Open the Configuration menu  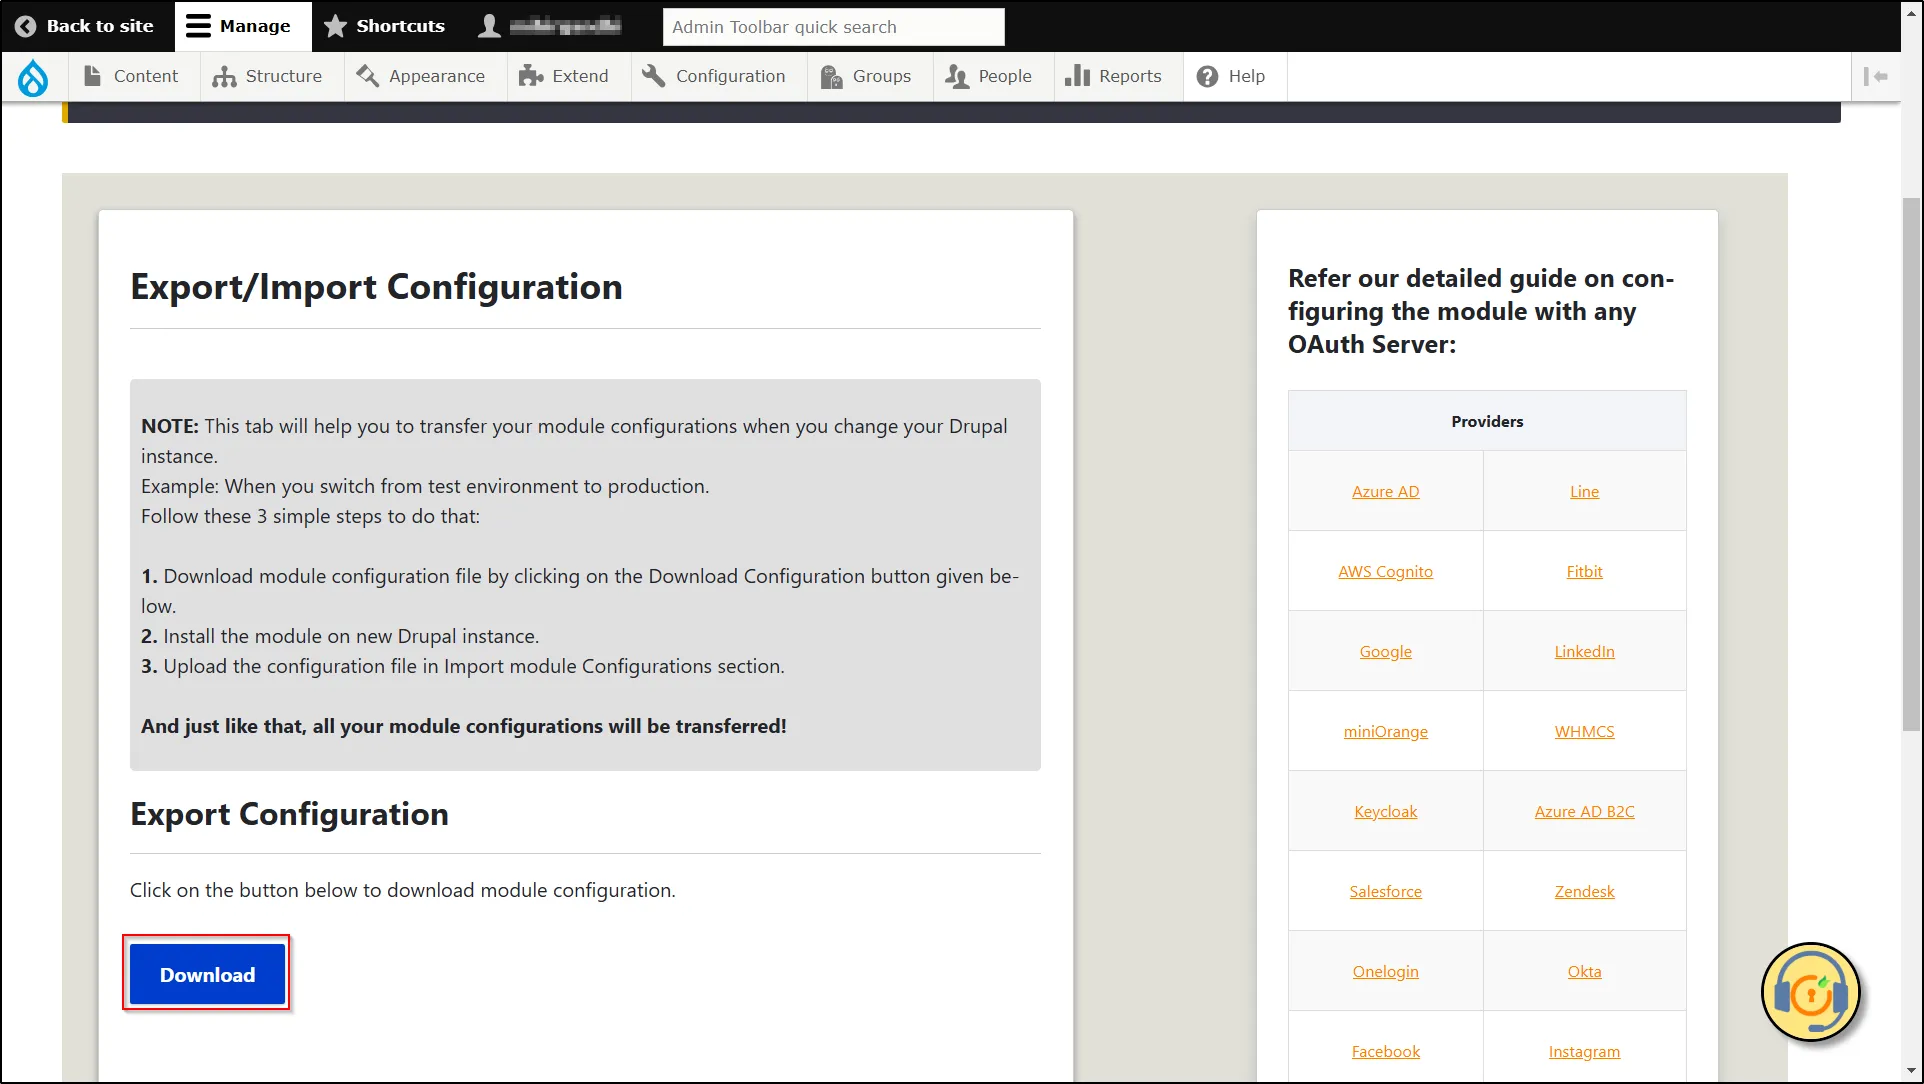(x=729, y=75)
